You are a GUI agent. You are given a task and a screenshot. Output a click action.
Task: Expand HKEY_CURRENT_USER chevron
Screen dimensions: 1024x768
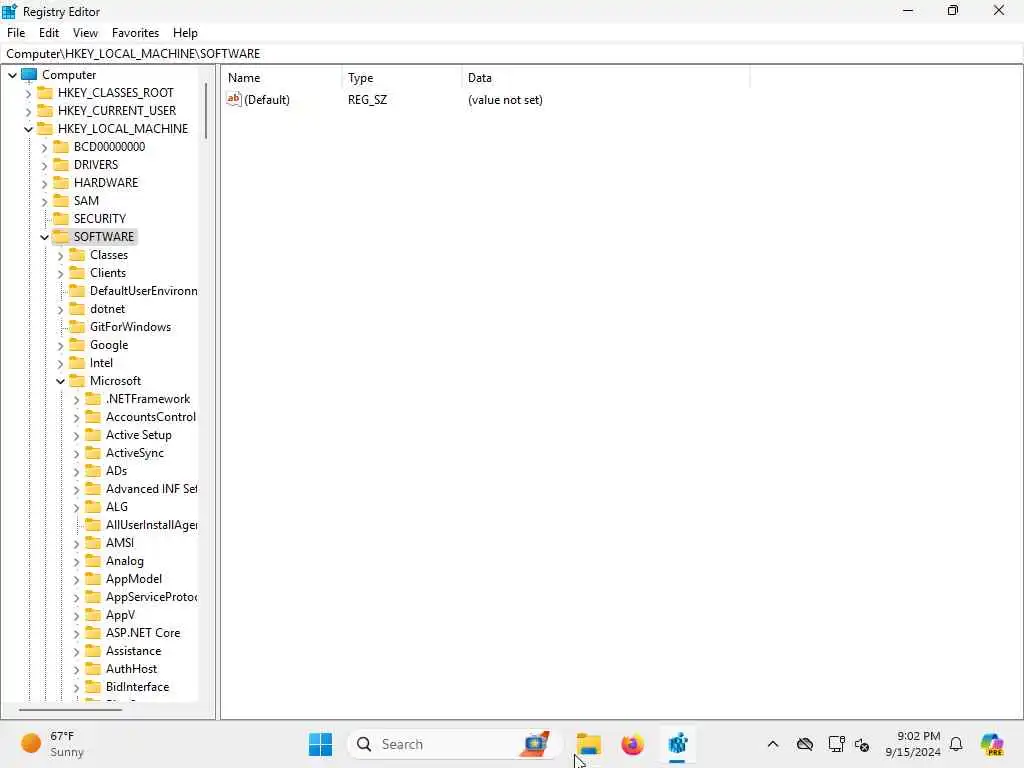(x=28, y=111)
